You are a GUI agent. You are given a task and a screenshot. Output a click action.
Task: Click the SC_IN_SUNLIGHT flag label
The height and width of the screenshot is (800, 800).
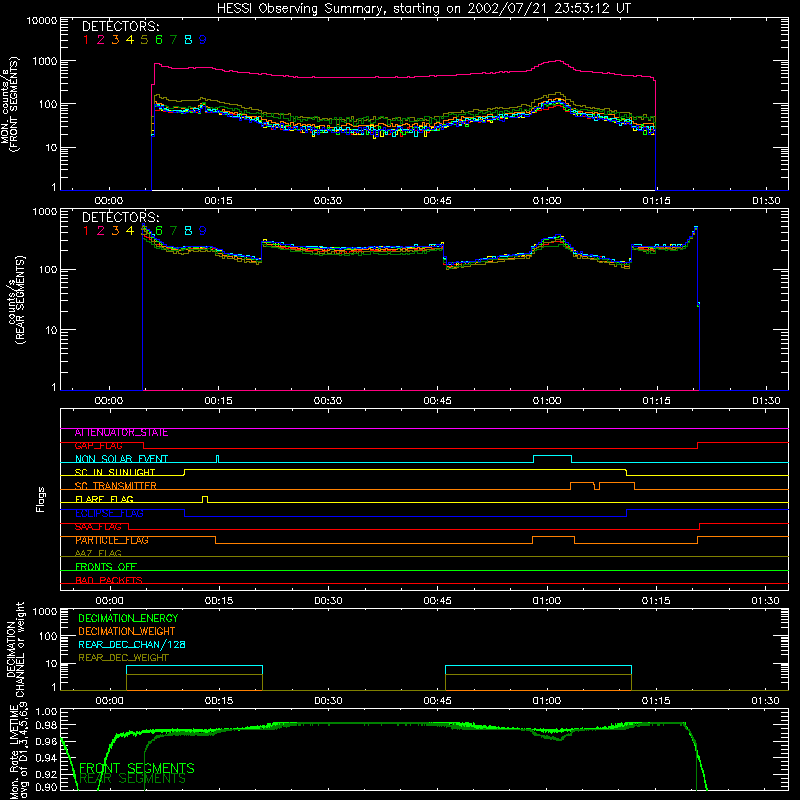click(x=115, y=472)
